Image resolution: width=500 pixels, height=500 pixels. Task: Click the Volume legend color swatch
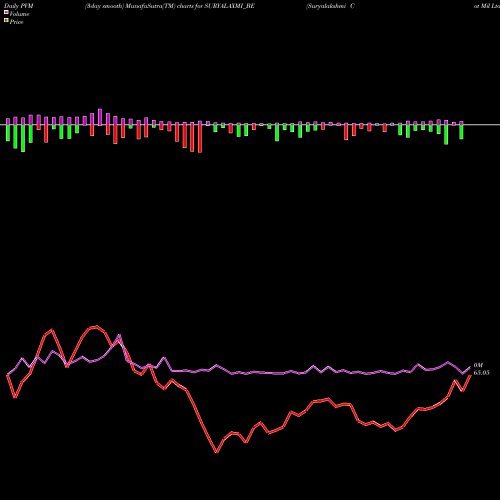6,13
